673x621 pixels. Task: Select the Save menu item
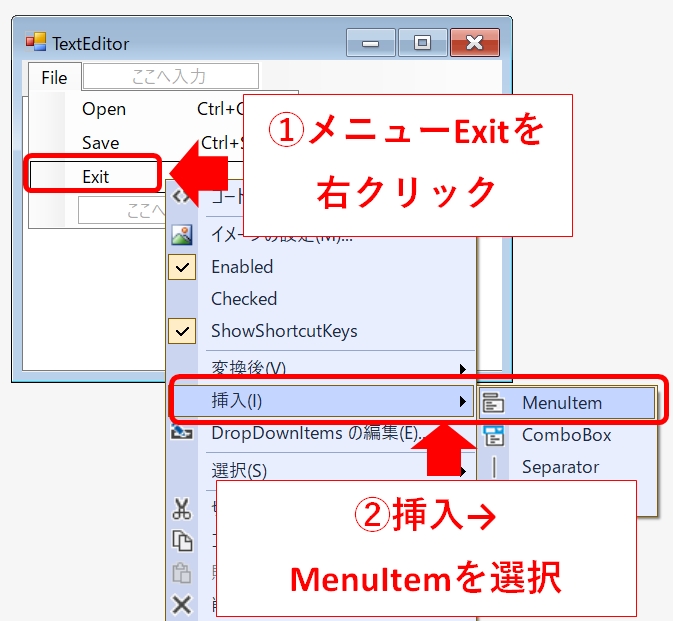coord(100,142)
